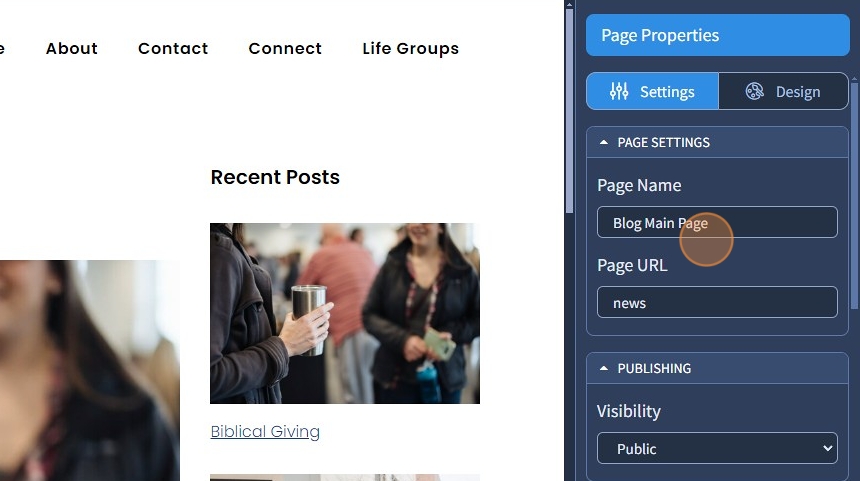The image size is (860, 481).
Task: Click the Recent Posts heading
Action: coord(275,177)
